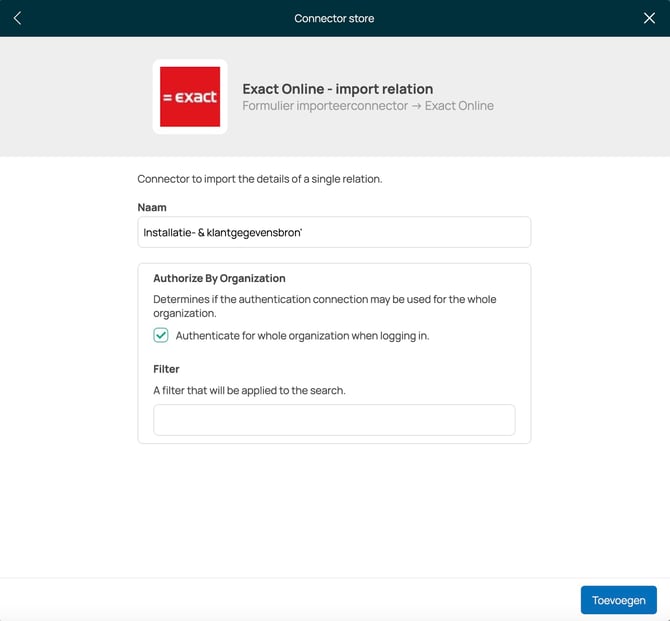Click the connector description sentence

pyautogui.click(x=259, y=179)
